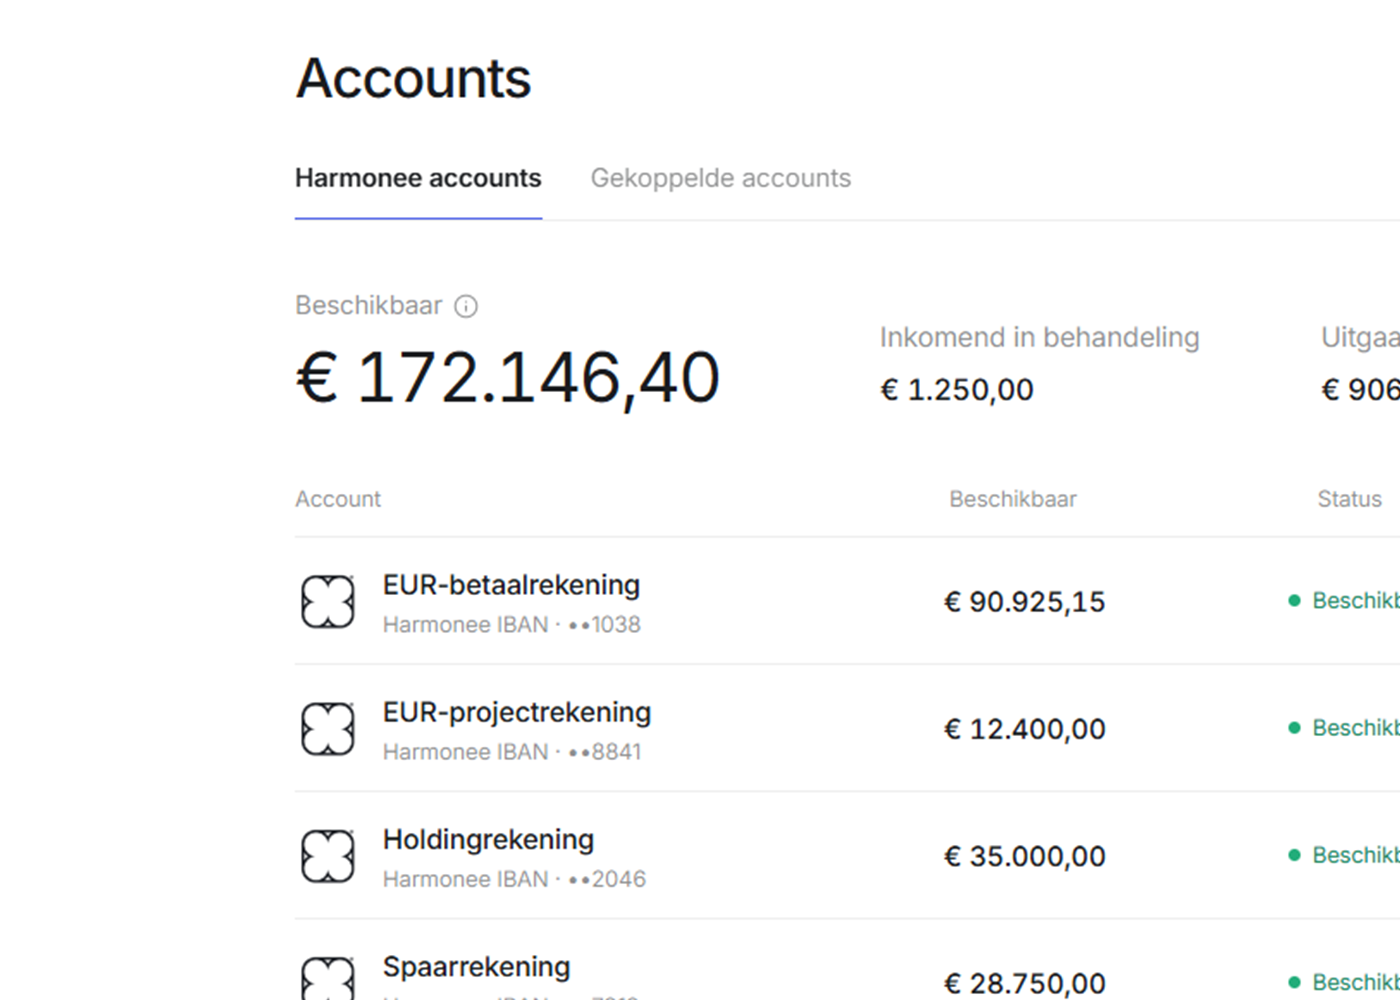
Task: Open the Spaarrekening account name
Action: coord(476,967)
